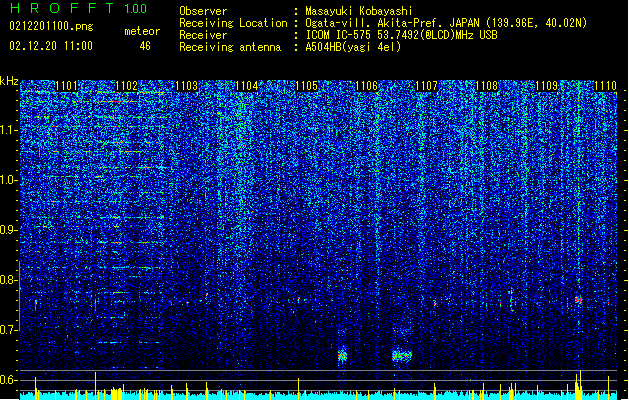Screen dimensions: 629x400
Task: Click the 'Receiver' field label
Action: tap(203, 35)
